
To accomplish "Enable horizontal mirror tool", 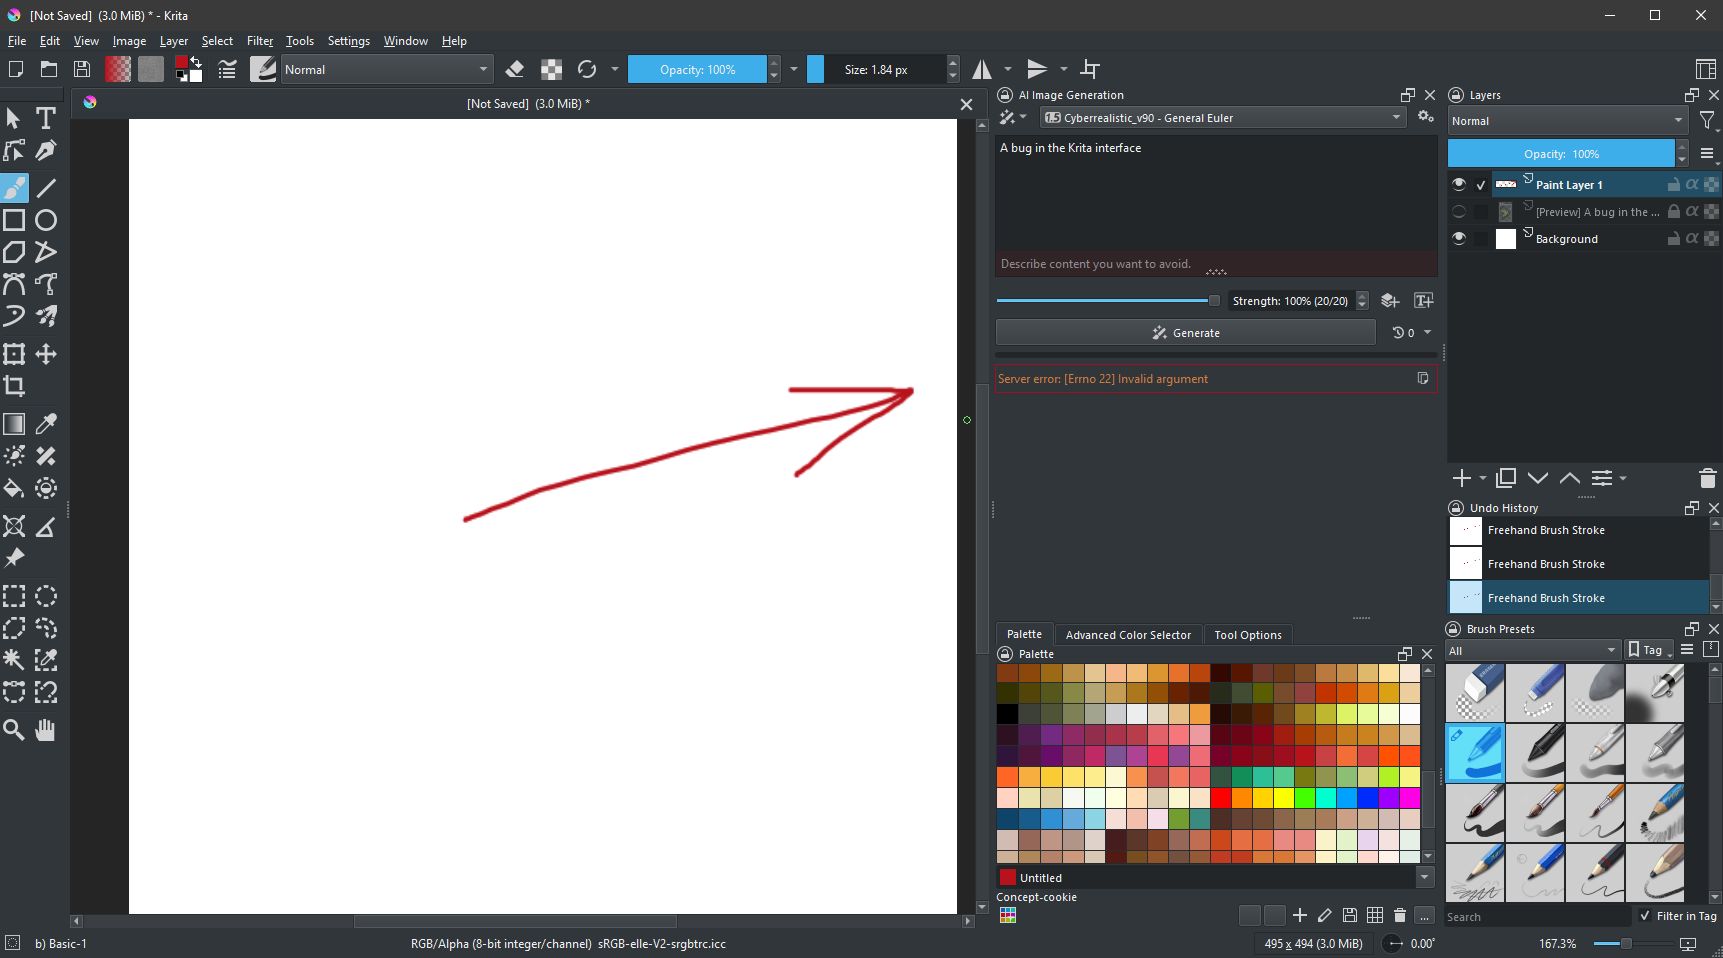I will click(x=983, y=69).
